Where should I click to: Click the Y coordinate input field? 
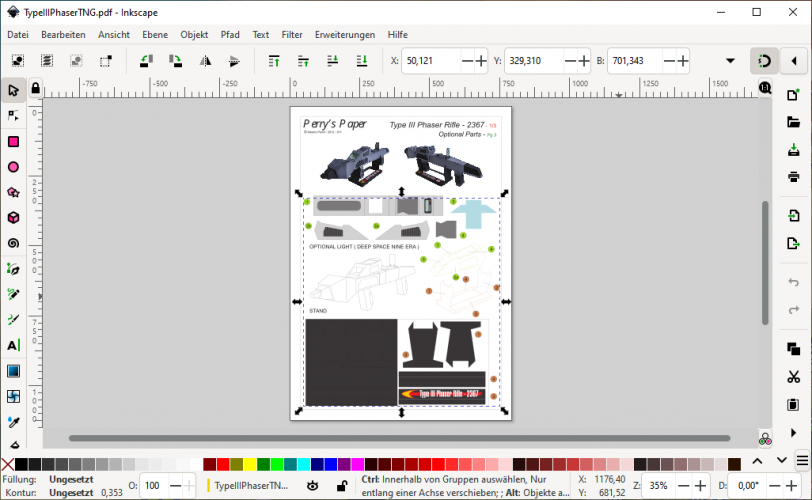pyautogui.click(x=534, y=61)
